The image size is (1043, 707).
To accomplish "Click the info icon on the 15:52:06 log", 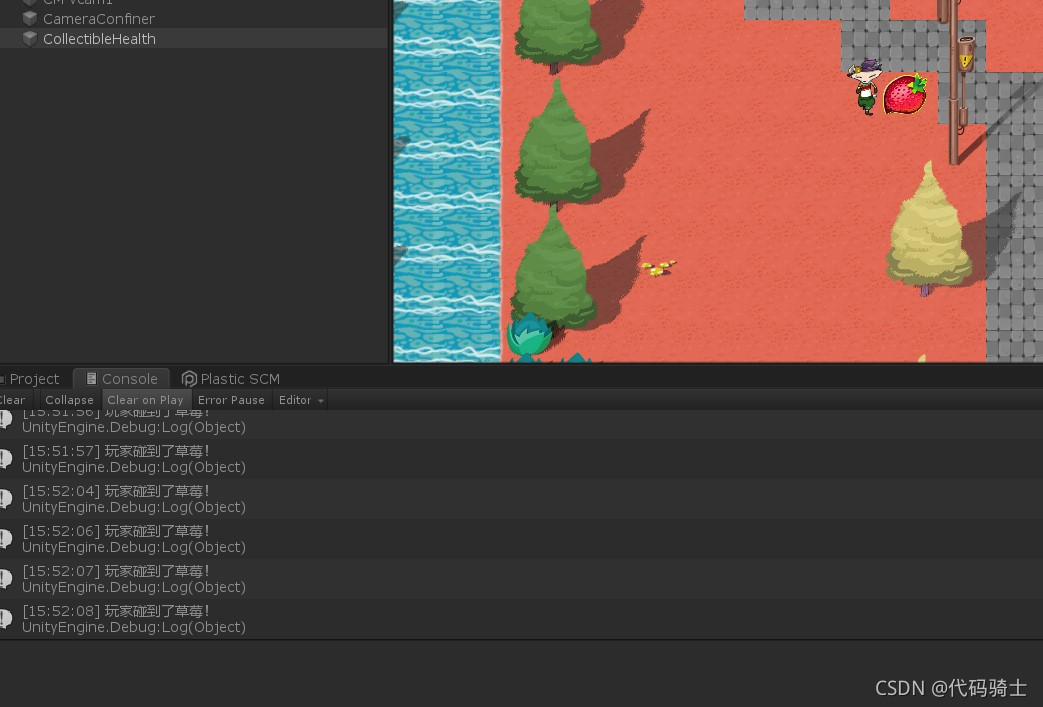I will pyautogui.click(x=6, y=538).
